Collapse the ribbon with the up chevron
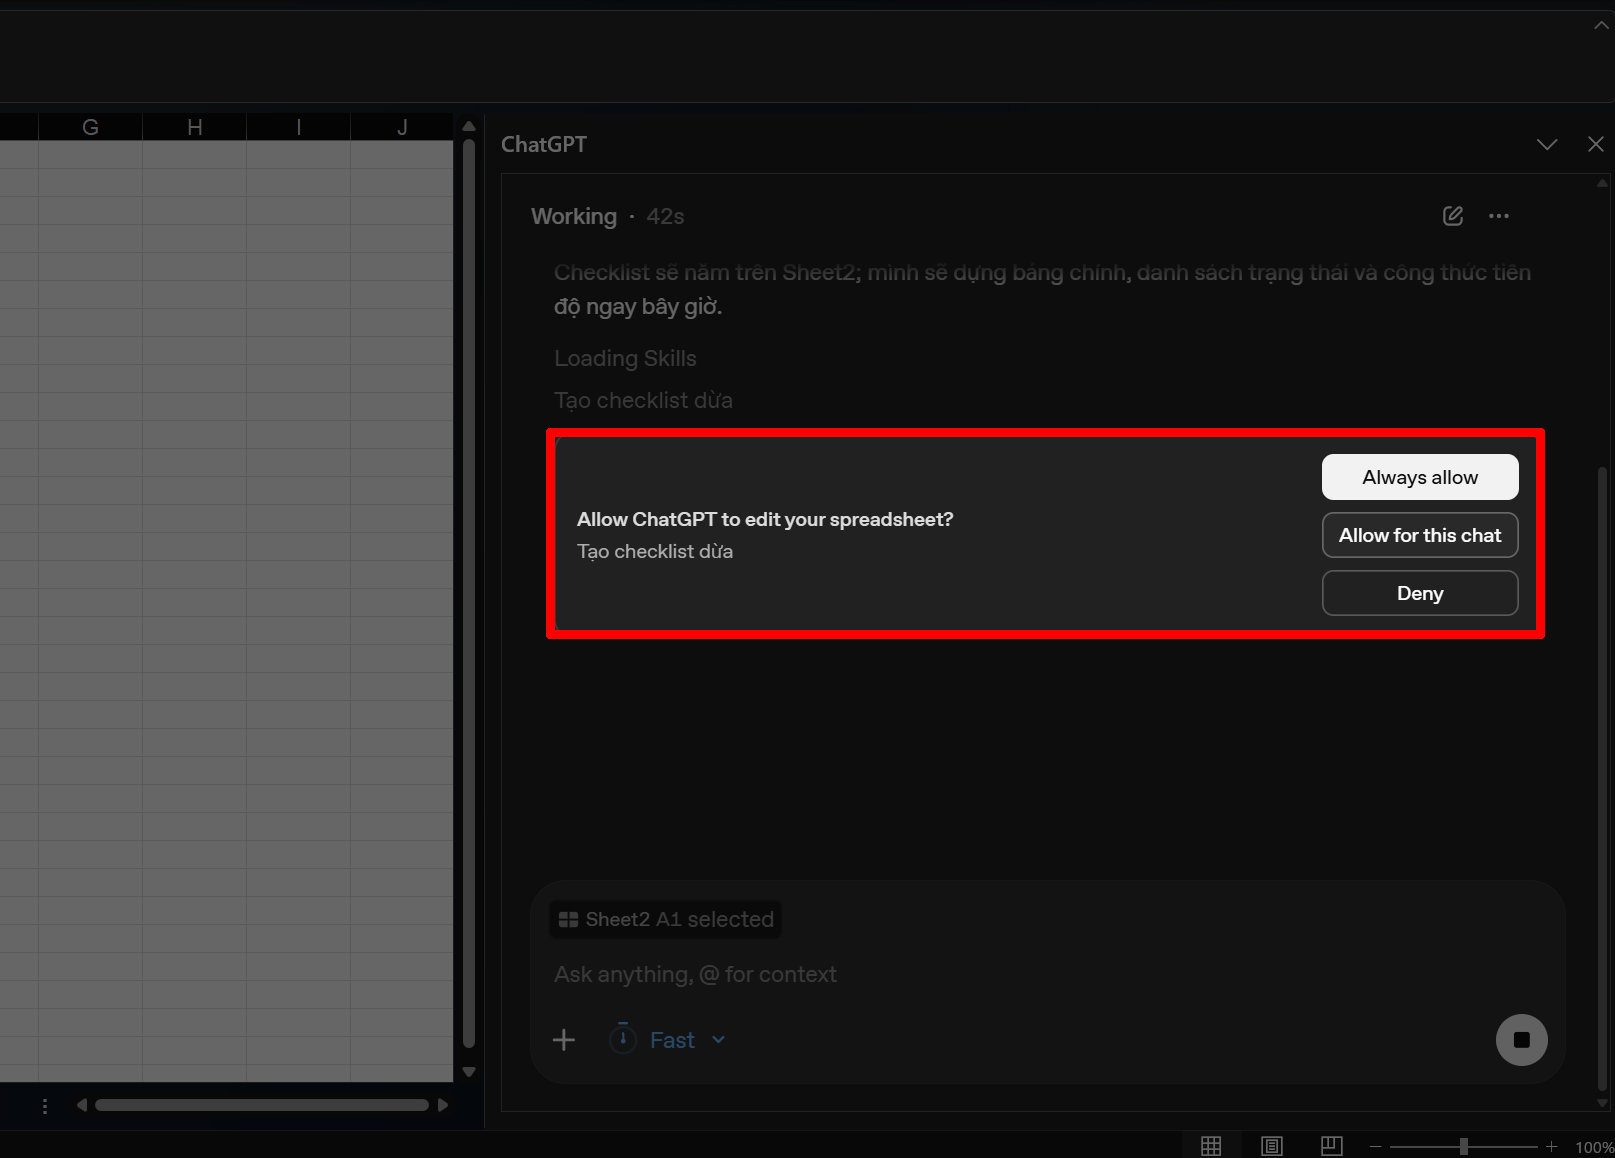 [1602, 26]
